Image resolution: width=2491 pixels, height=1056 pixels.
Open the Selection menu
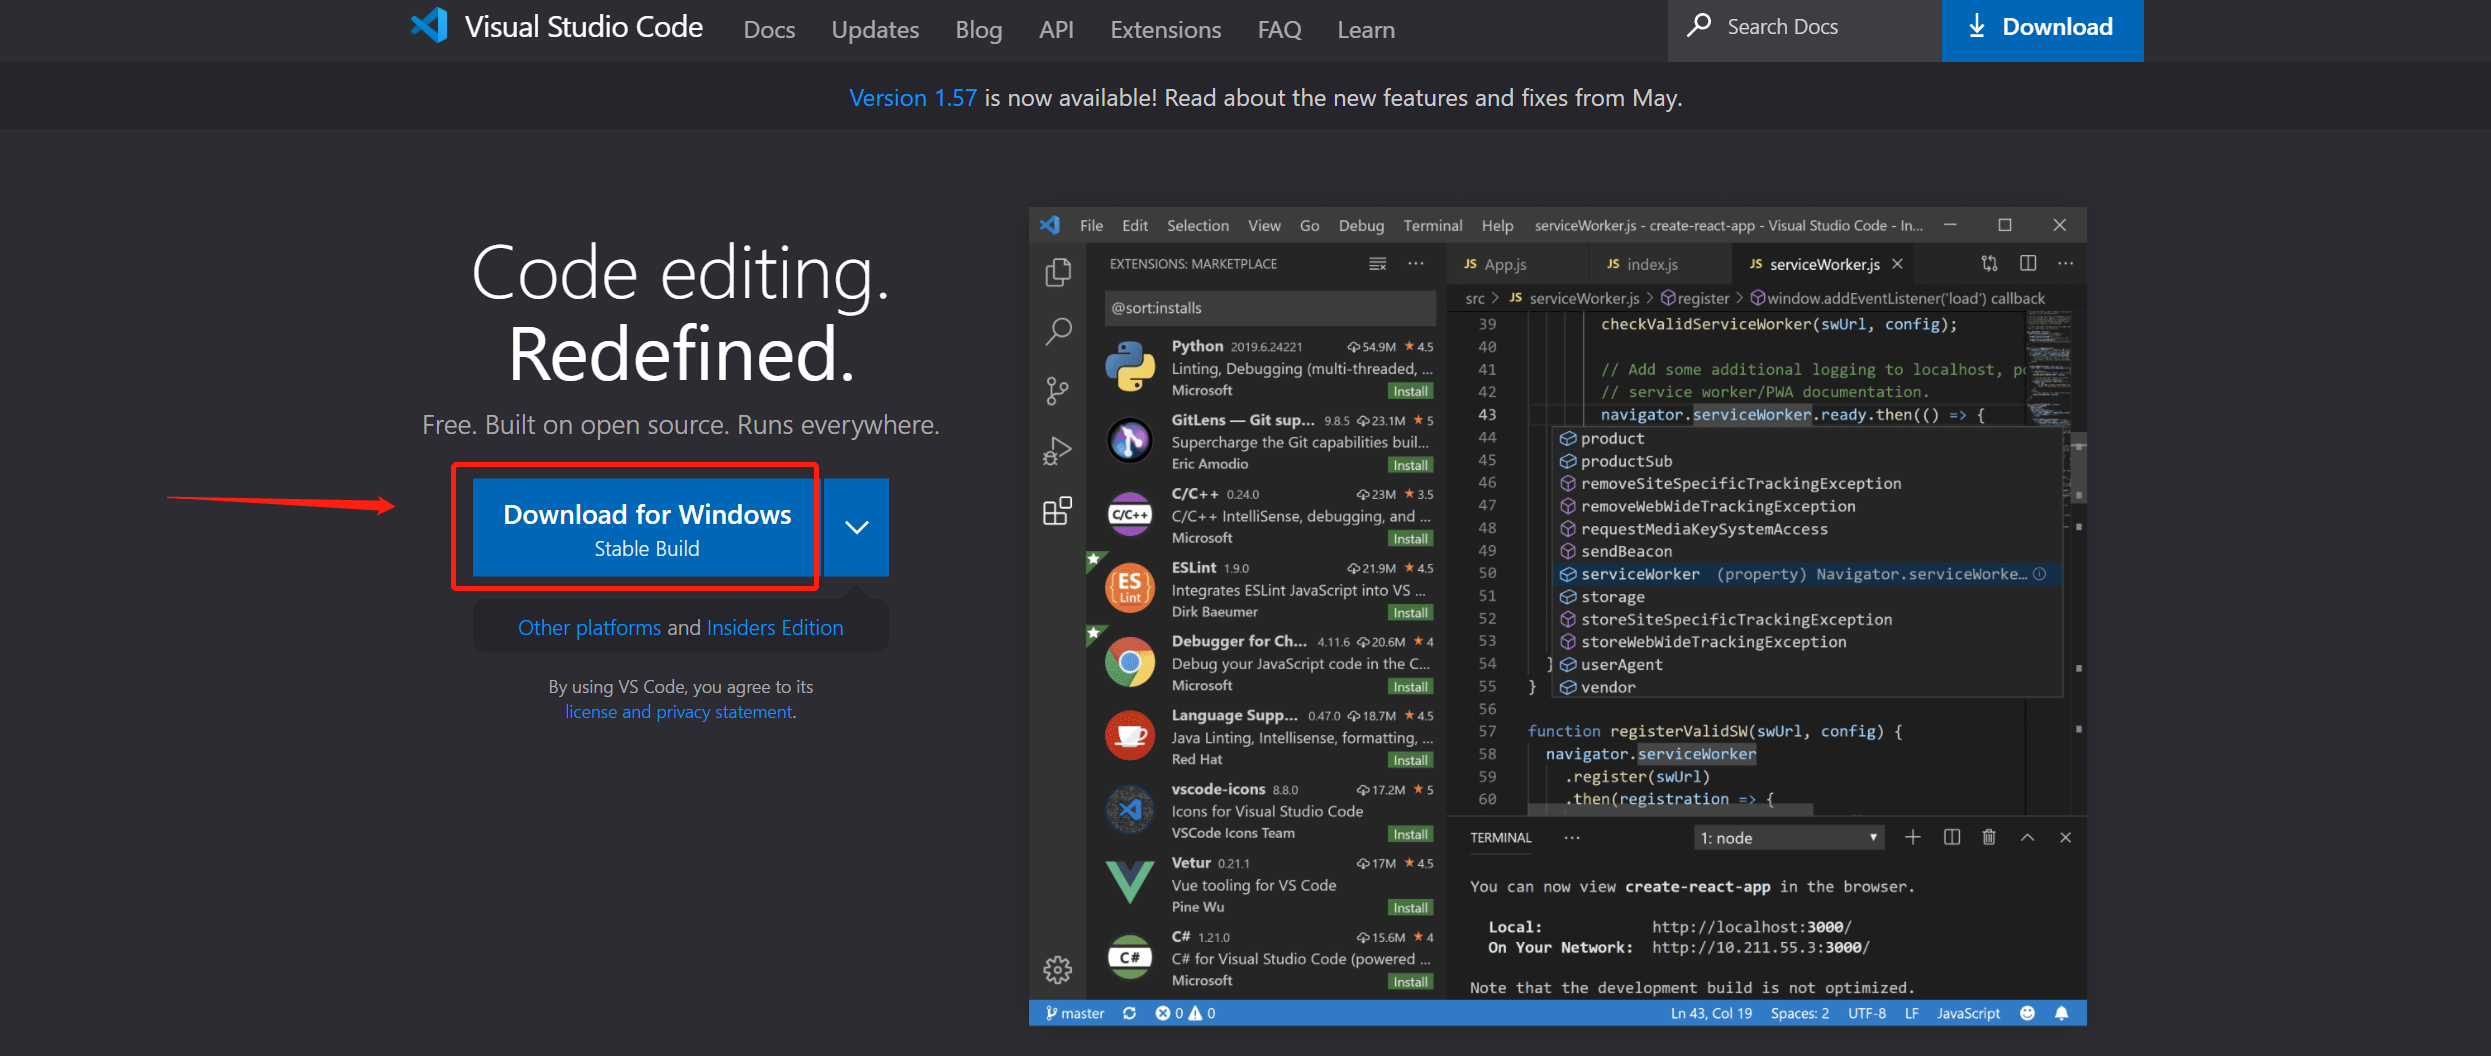1198,226
